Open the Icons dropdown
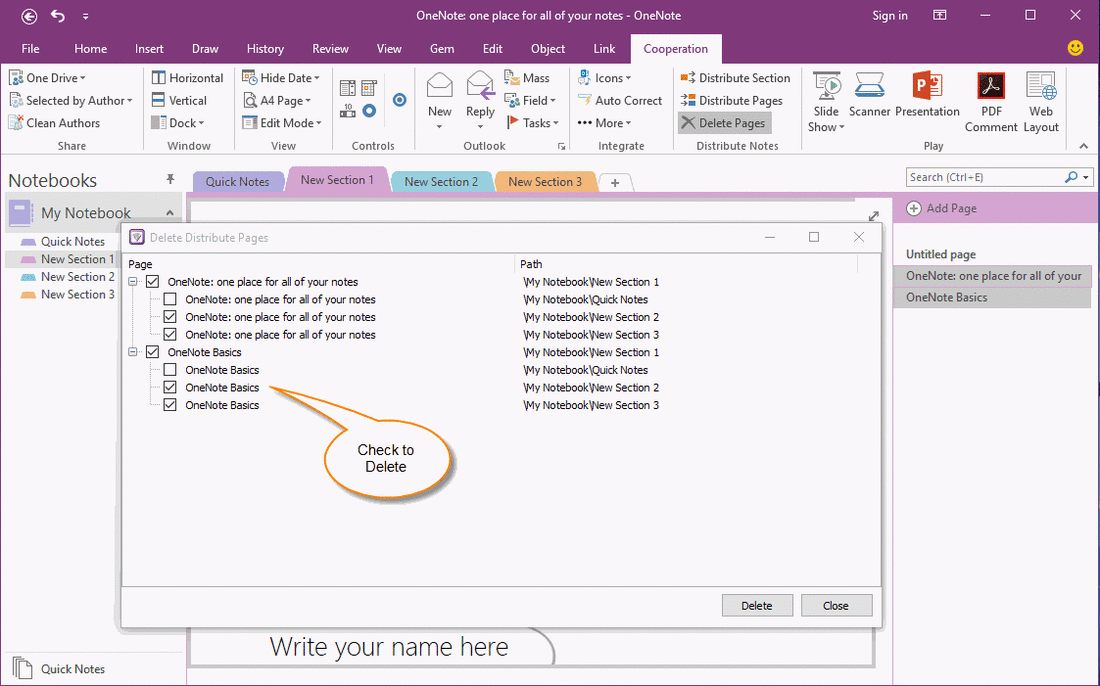The height and width of the screenshot is (686, 1100). pos(604,78)
